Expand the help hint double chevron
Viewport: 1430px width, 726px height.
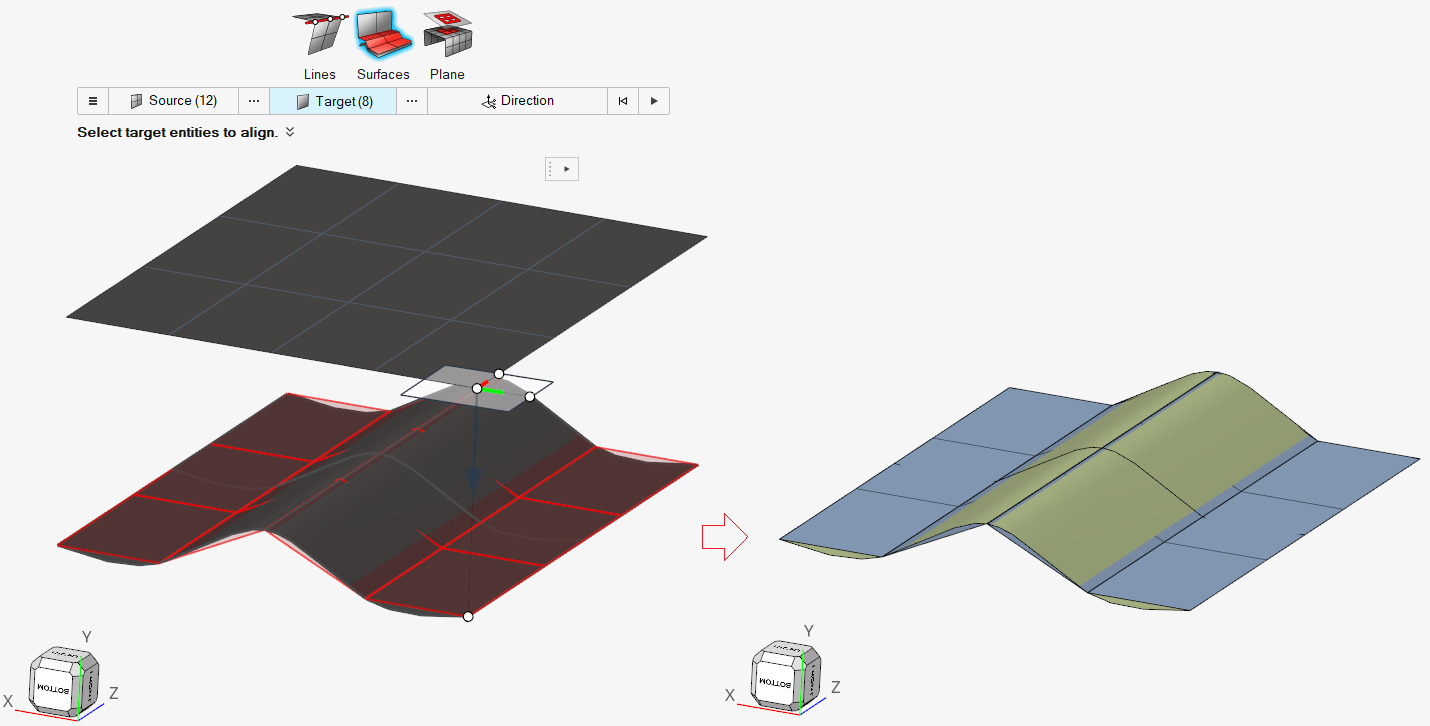coord(290,132)
